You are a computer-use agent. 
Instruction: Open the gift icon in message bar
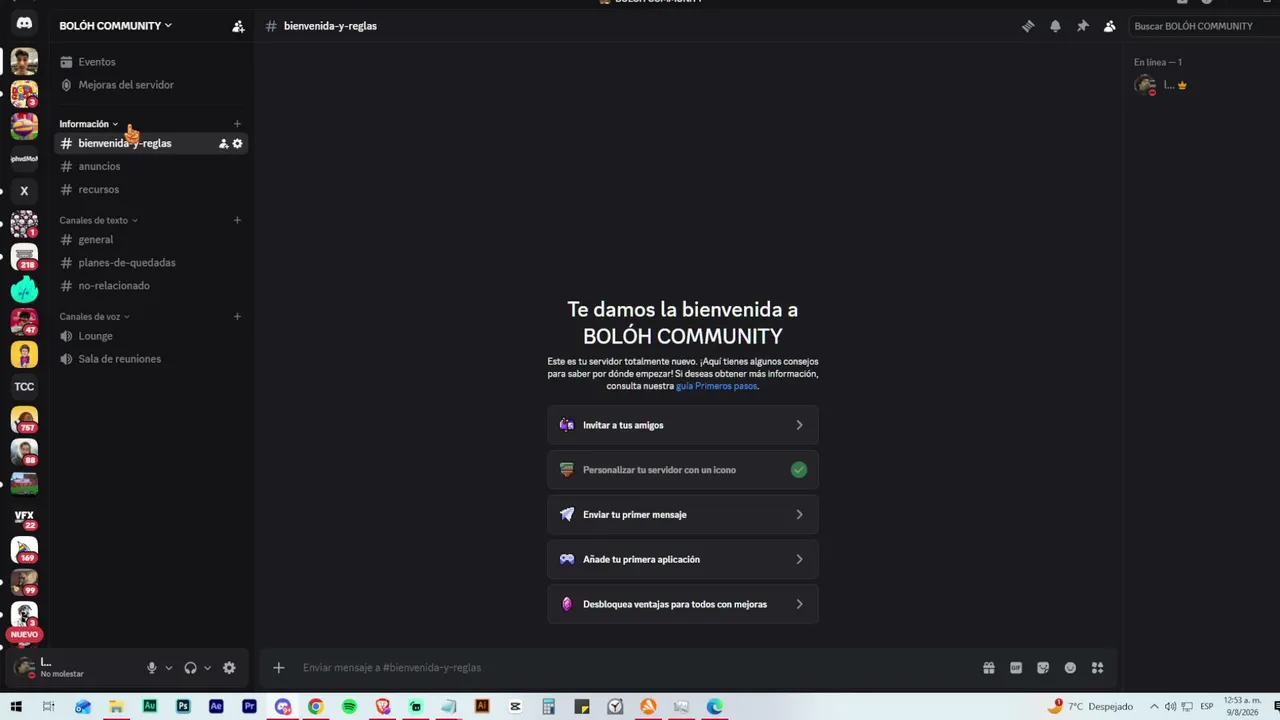pos(989,668)
